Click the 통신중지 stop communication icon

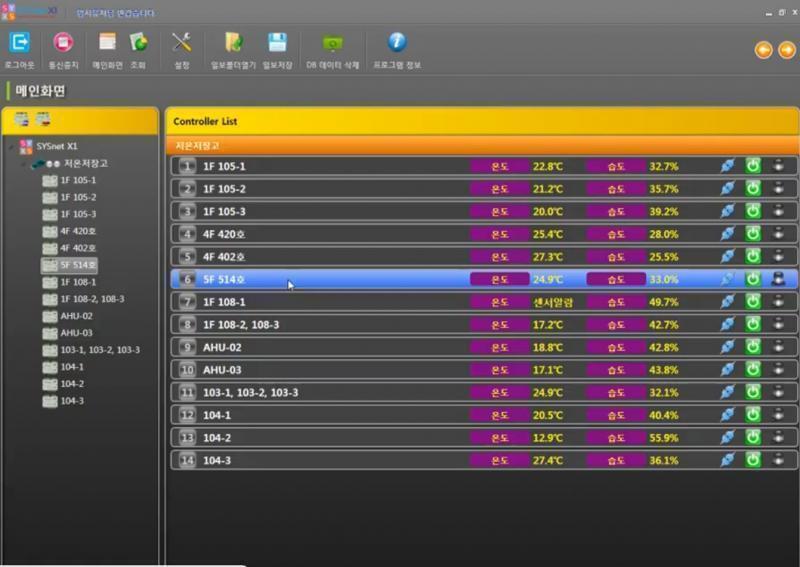tap(63, 43)
